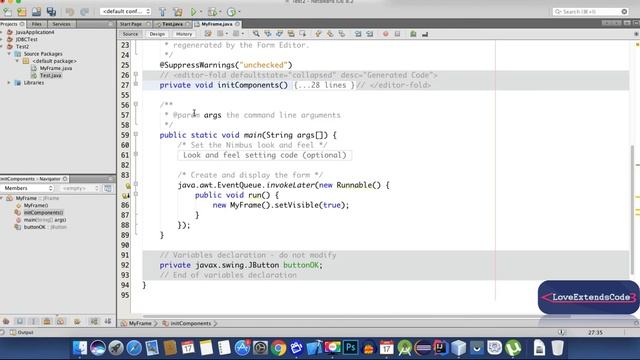Switch to Design view button
The height and width of the screenshot is (360, 640).
[157, 34]
